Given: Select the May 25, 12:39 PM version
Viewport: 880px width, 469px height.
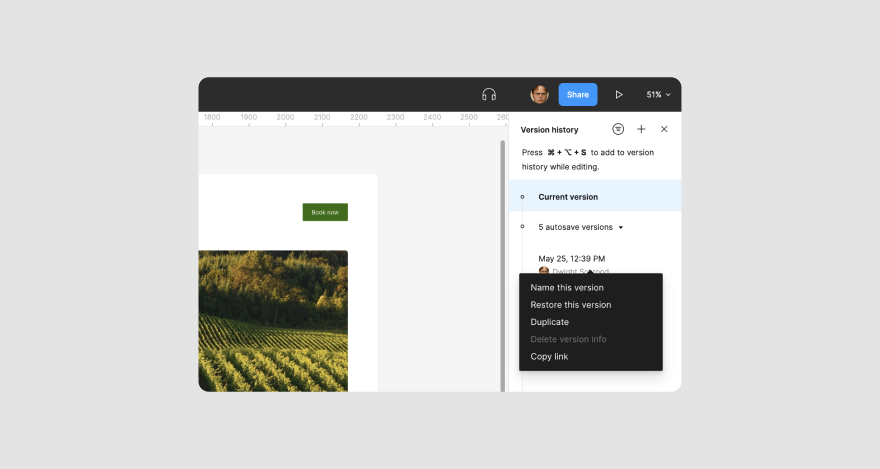Looking at the screenshot, I should 571,259.
